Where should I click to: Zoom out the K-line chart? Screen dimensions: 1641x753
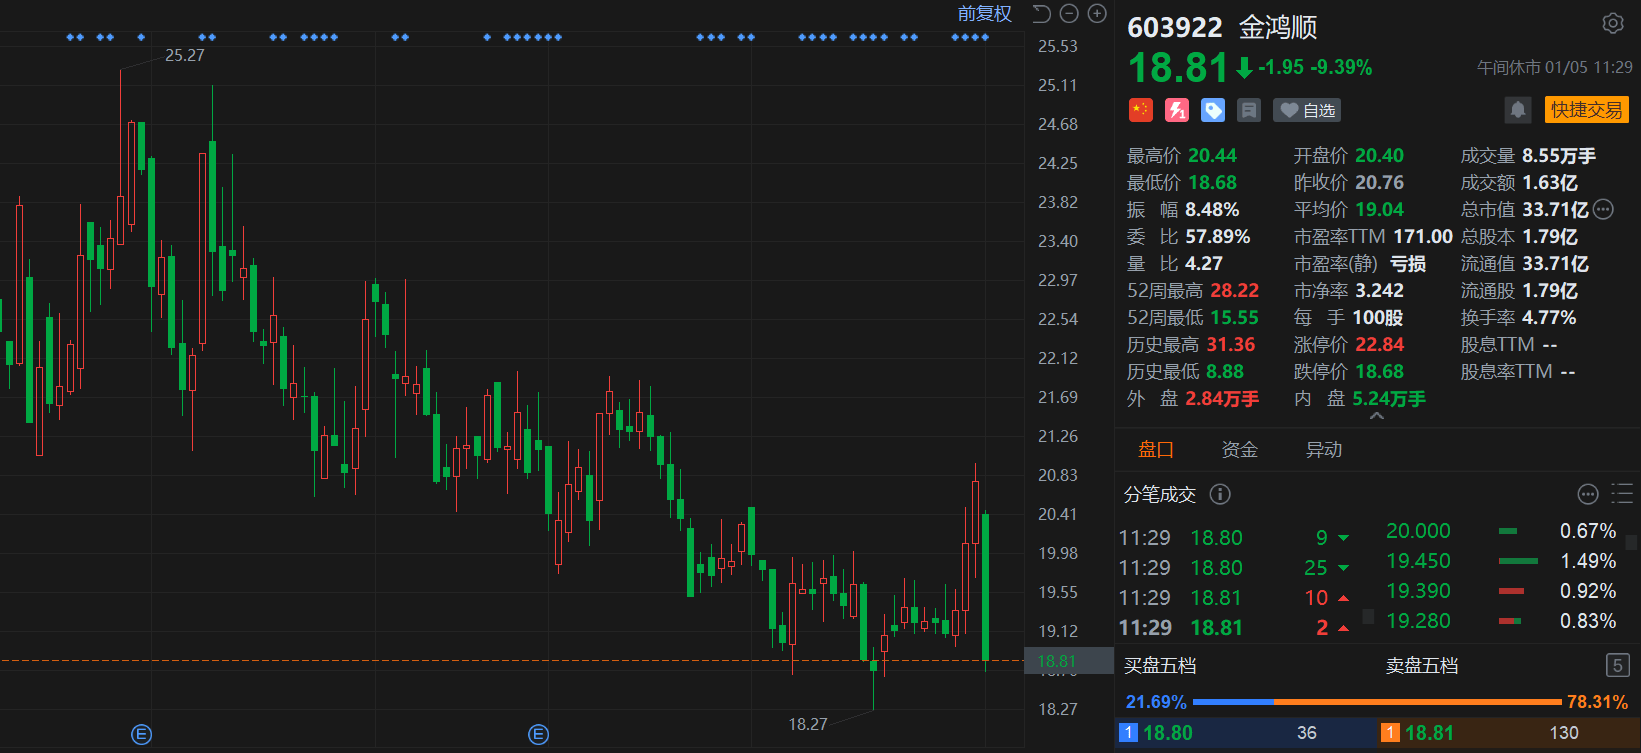[1069, 13]
